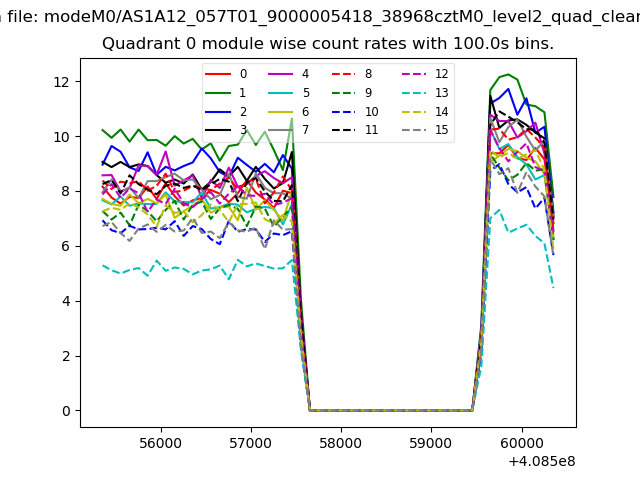Click the black legend line for module 3
The width and height of the screenshot is (640, 480).
click(x=217, y=130)
